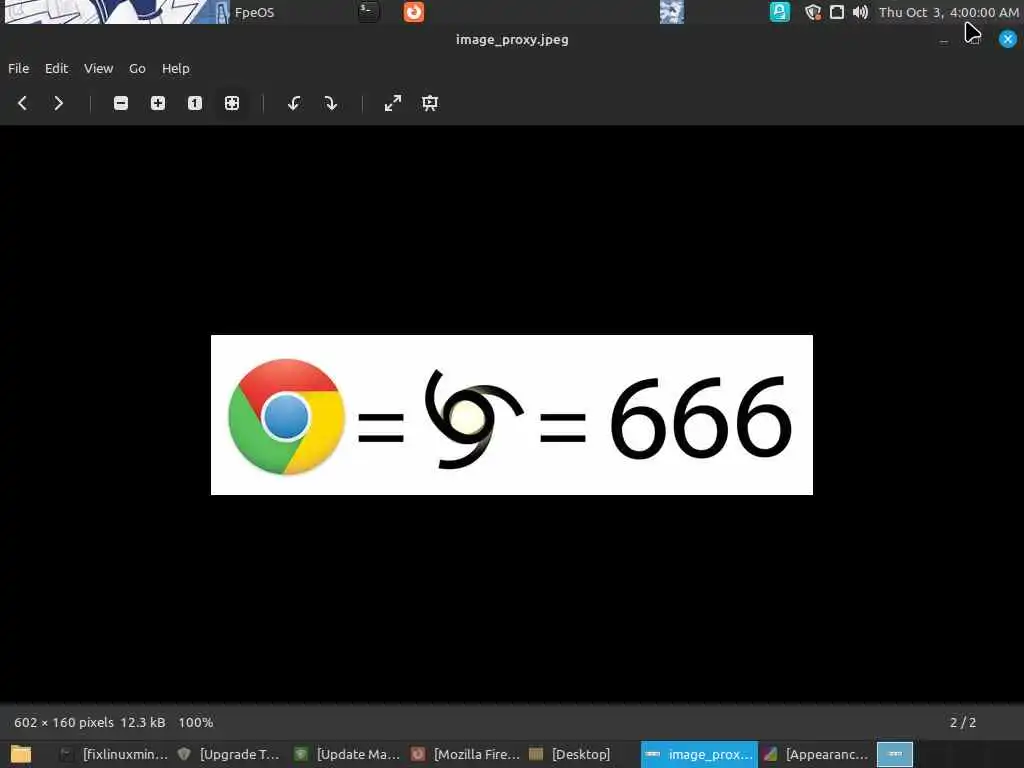Switch to the Update Ma... taskbar window
Screen dimensions: 1024x768
(347, 754)
